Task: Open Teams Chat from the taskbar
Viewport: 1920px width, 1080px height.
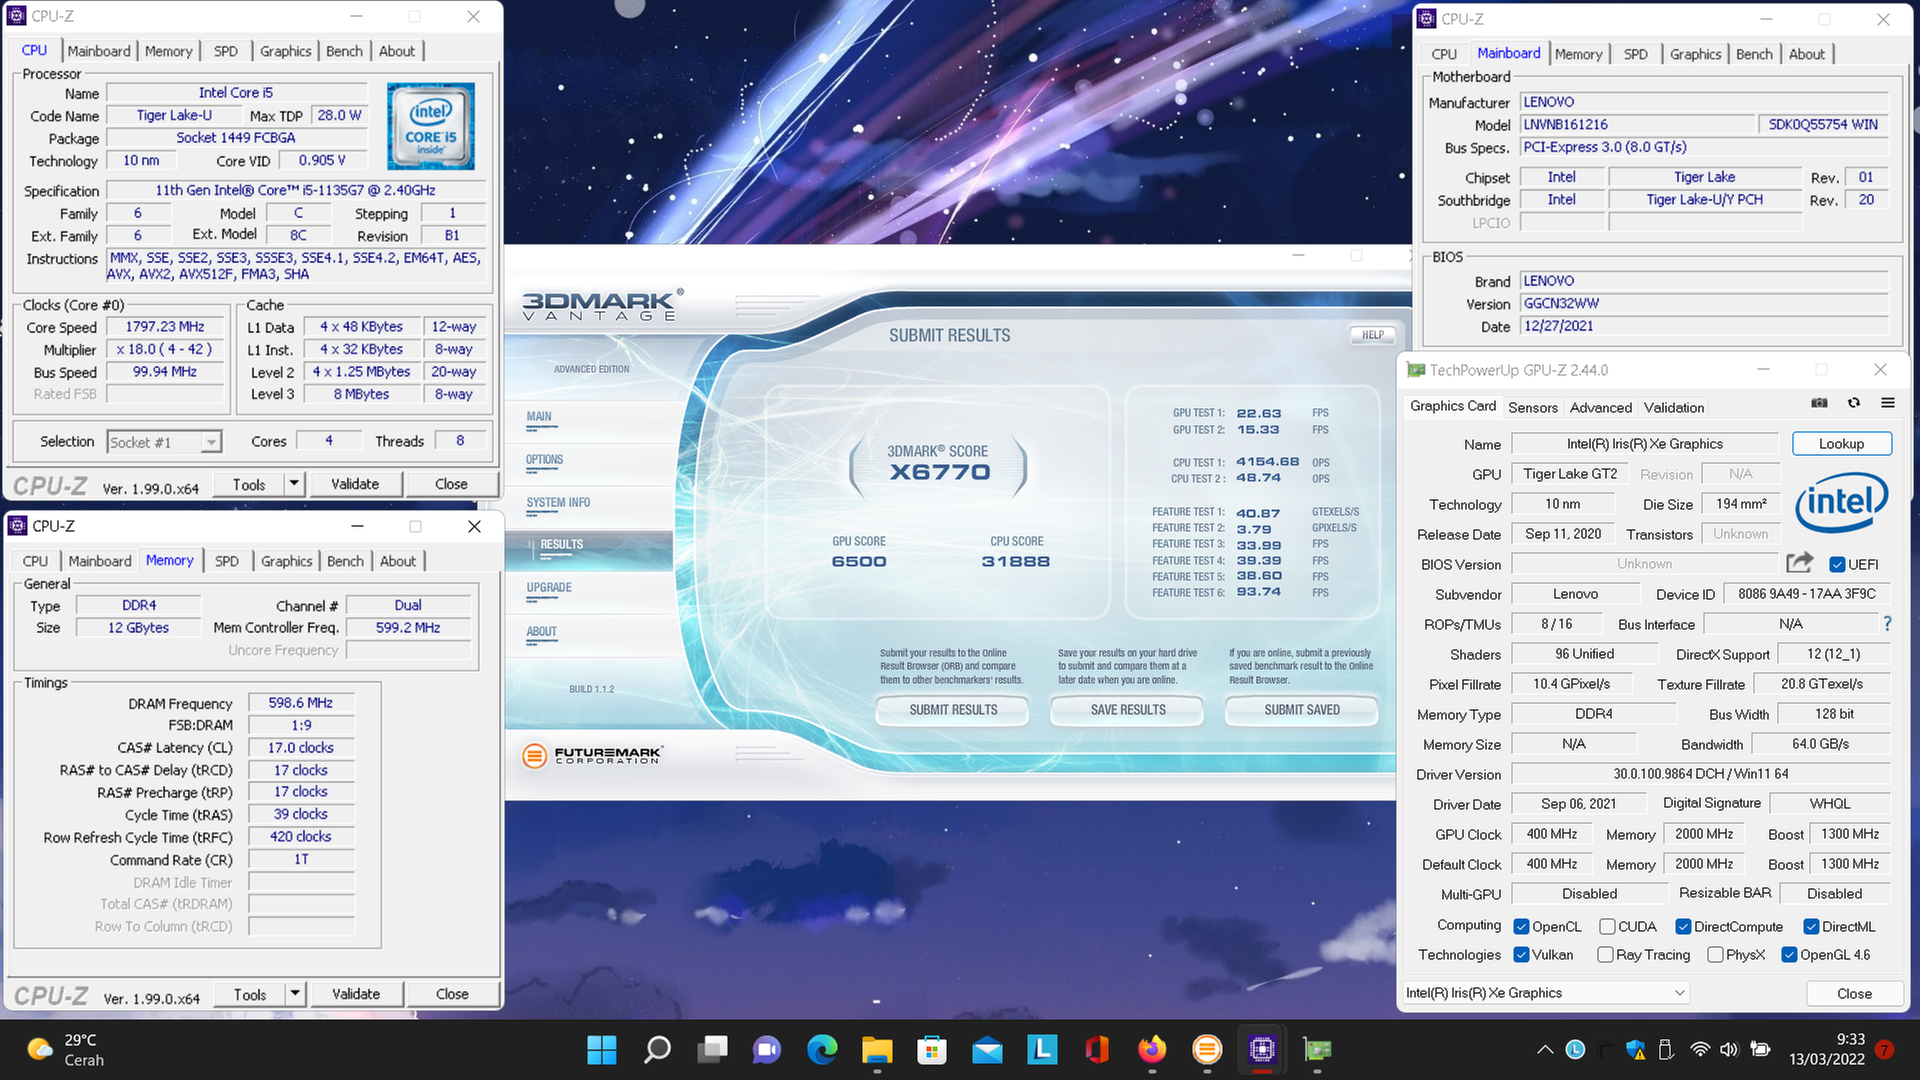Action: 767,1050
